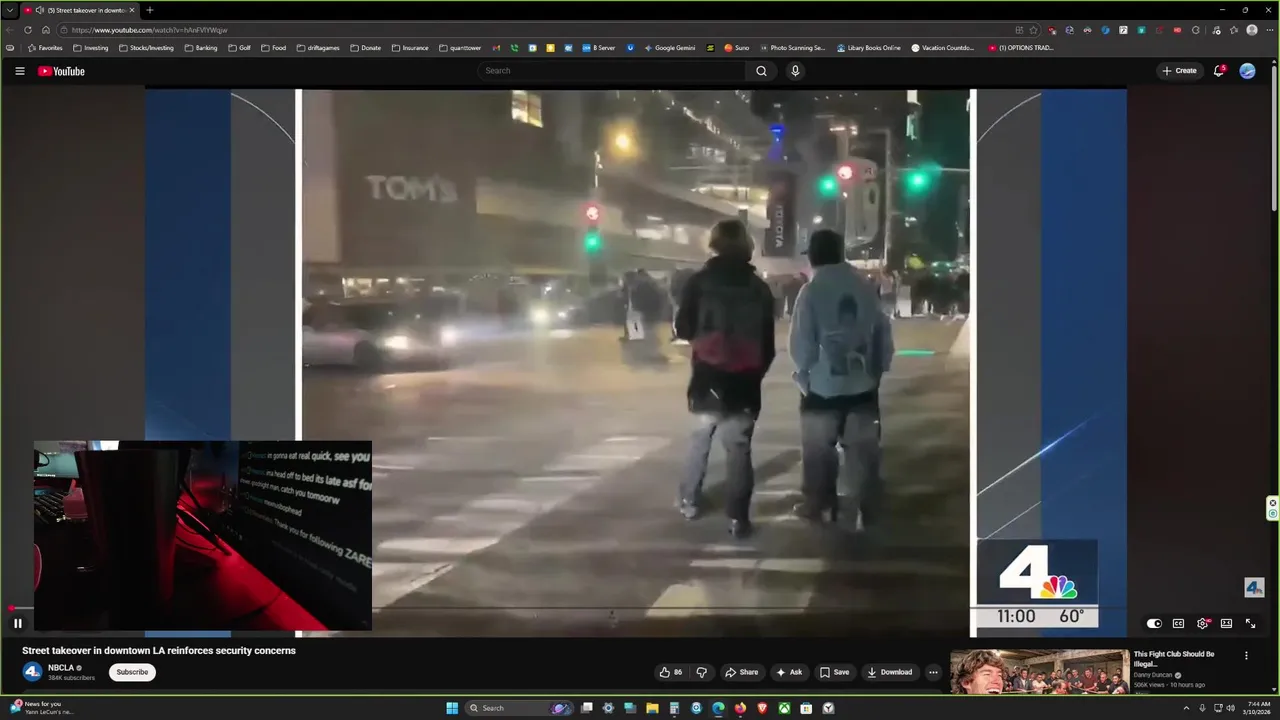This screenshot has height=720, width=1280.
Task: Dislike the video with thumbs-down button
Action: 701,672
